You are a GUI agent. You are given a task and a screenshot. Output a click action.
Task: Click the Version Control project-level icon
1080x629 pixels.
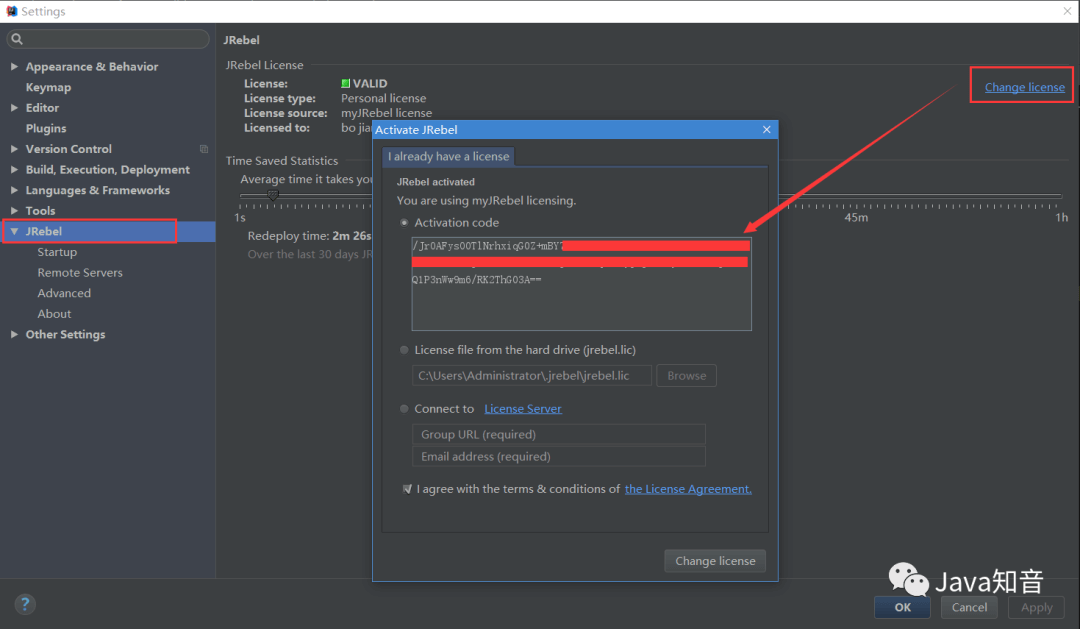[x=204, y=149]
